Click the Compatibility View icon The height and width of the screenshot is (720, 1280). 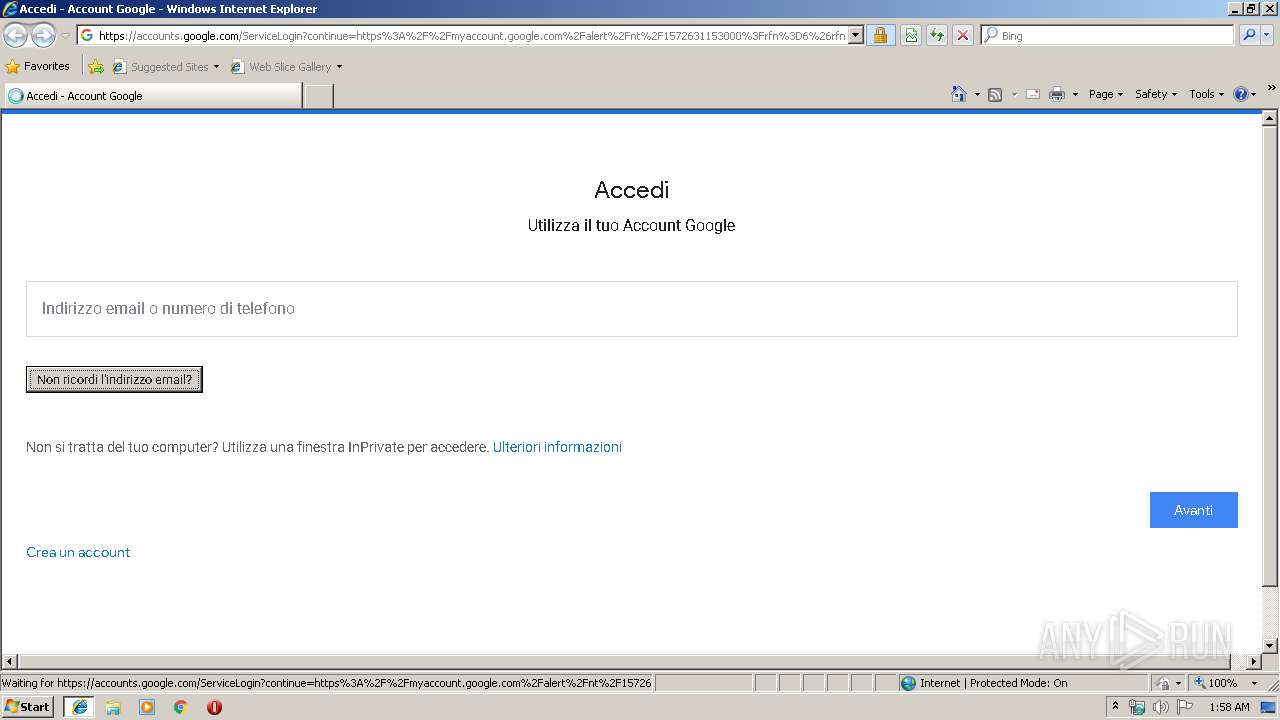click(911, 36)
